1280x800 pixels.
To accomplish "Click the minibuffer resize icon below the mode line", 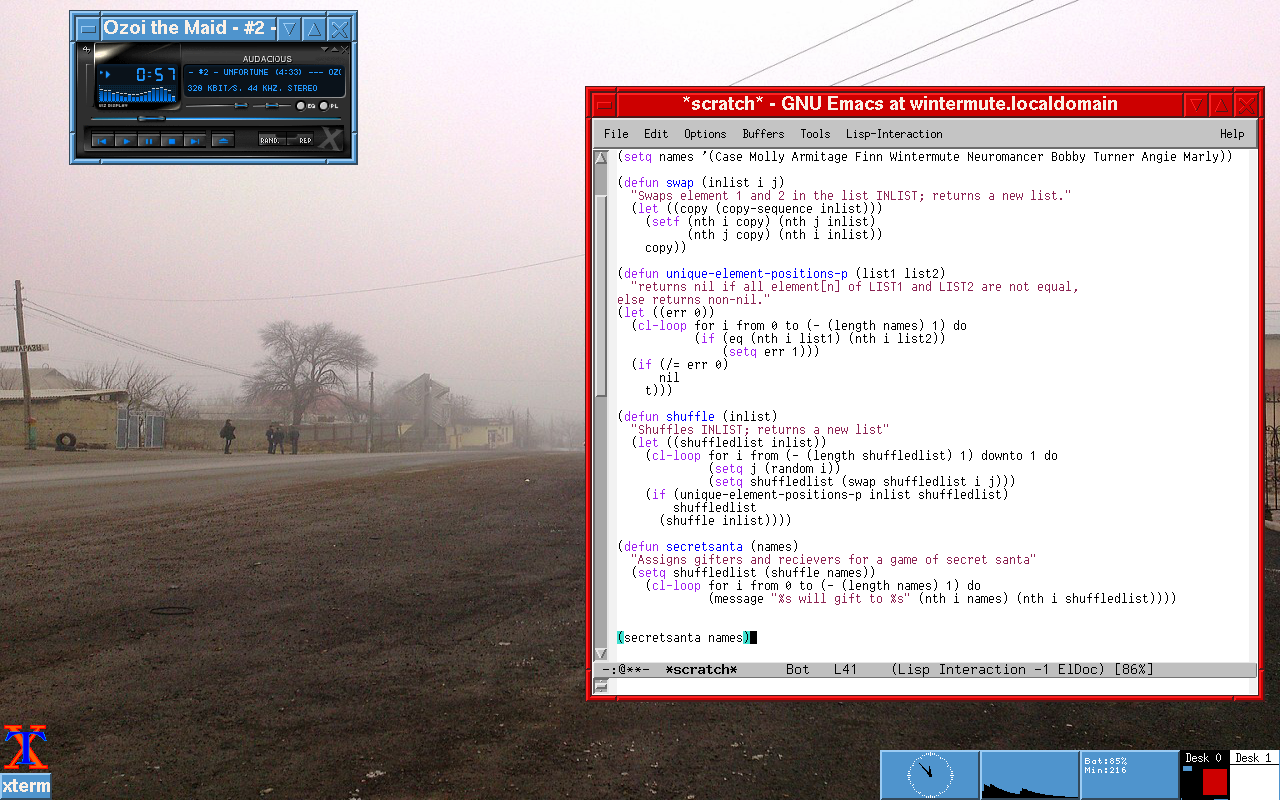I will click(x=601, y=686).
